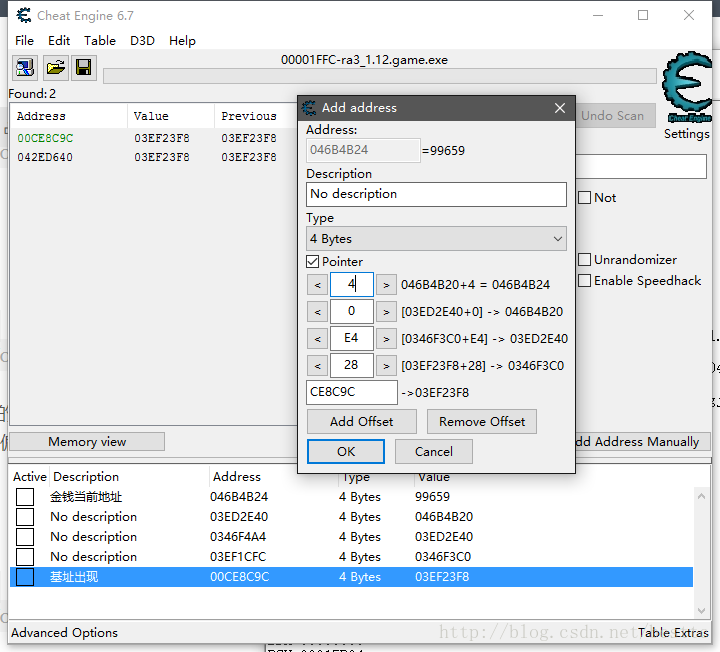The width and height of the screenshot is (720, 652).
Task: Click Add Offset button
Action: pos(361,422)
